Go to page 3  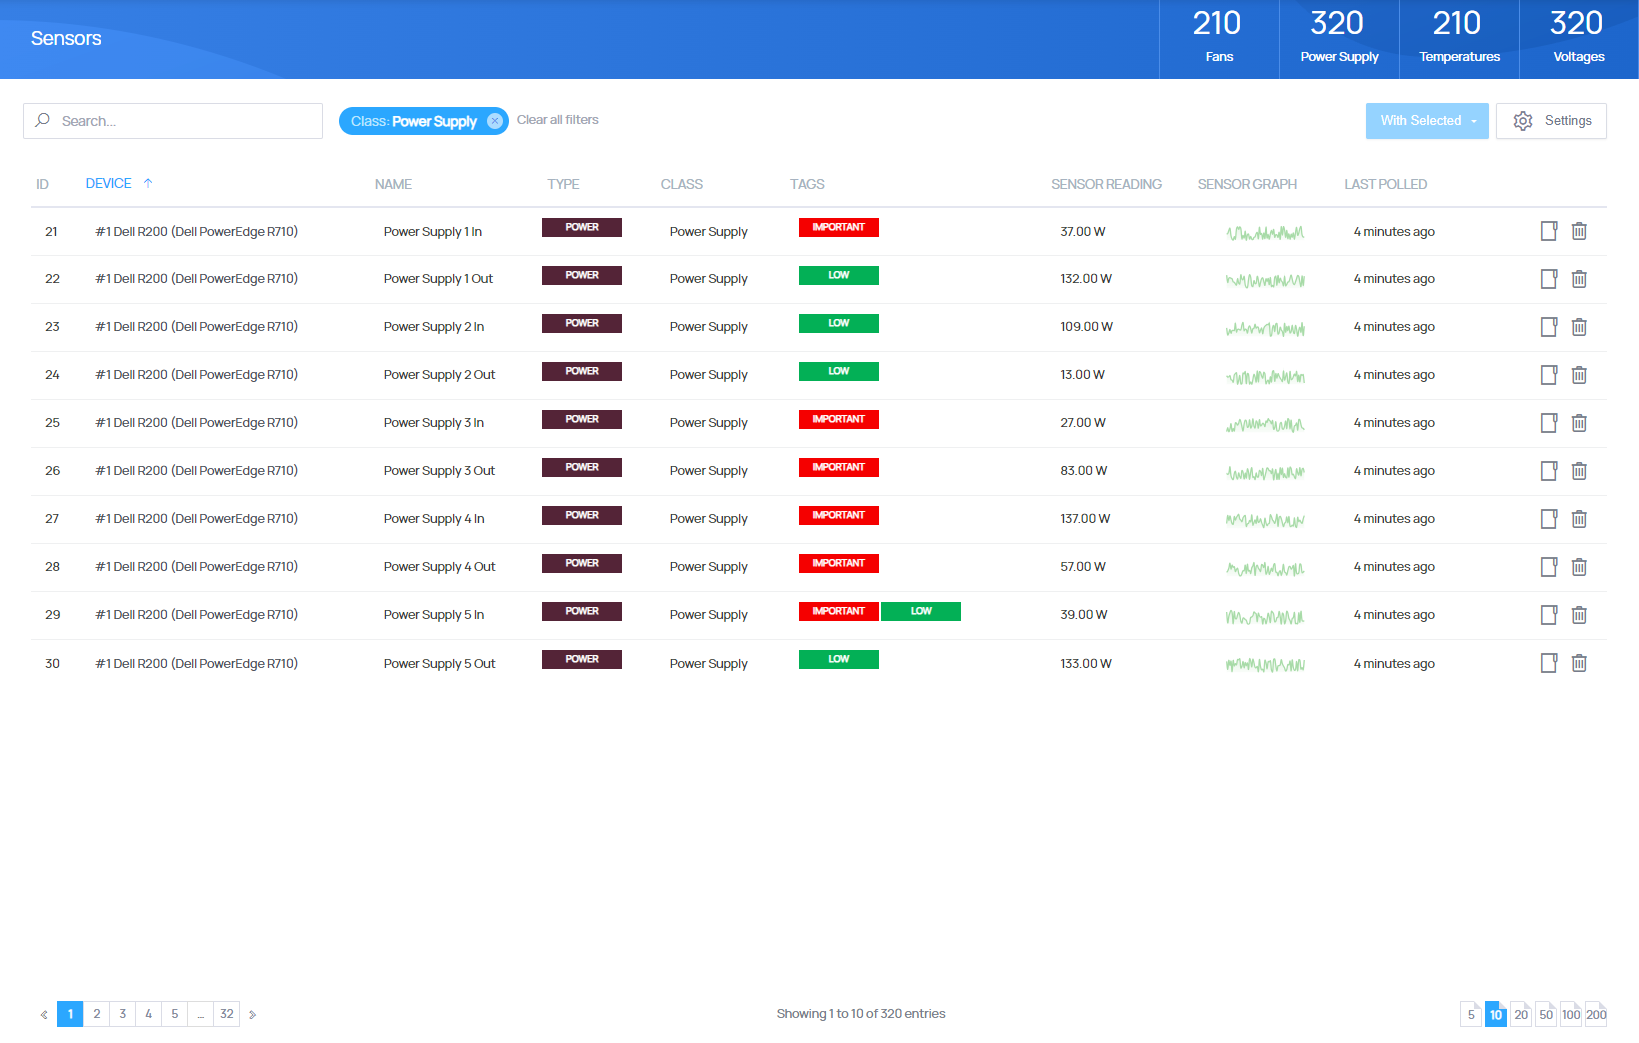[123, 1014]
